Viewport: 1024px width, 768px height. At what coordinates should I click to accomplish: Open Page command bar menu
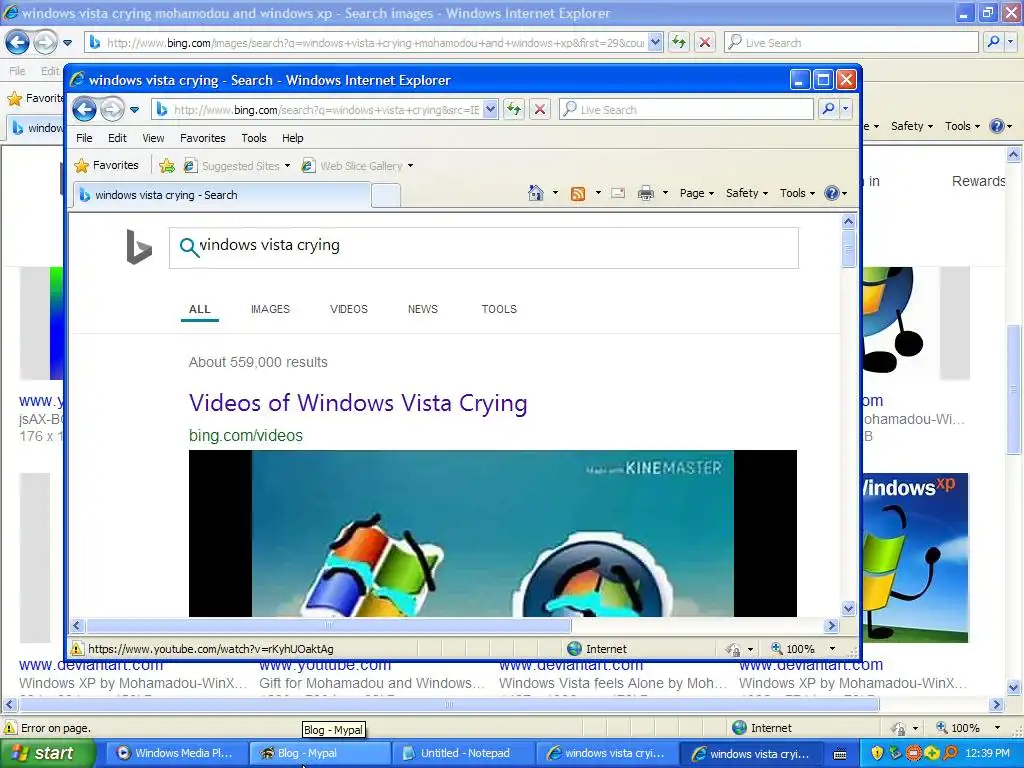[x=697, y=193]
